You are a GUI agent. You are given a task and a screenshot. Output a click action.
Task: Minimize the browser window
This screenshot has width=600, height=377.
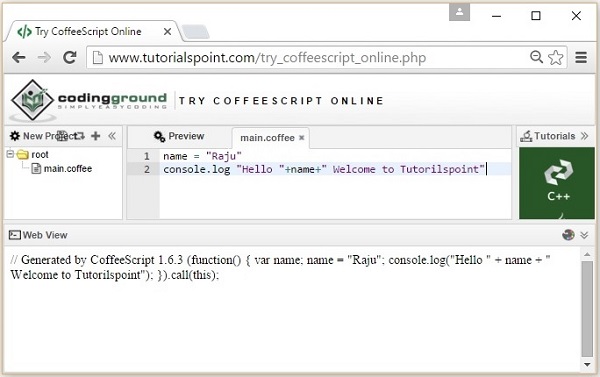[x=496, y=16]
